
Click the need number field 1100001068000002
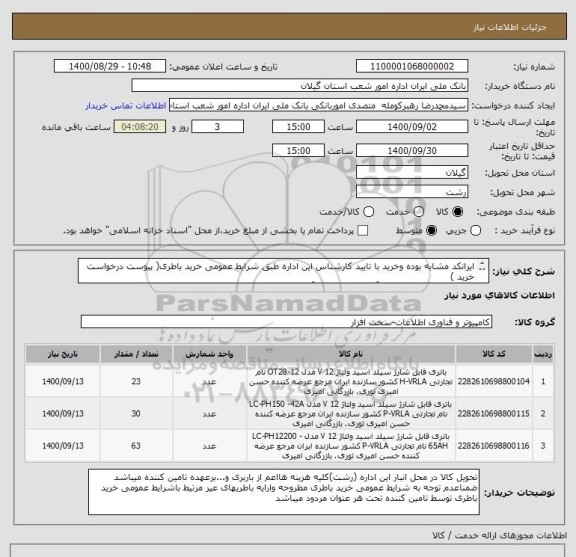tap(412, 67)
